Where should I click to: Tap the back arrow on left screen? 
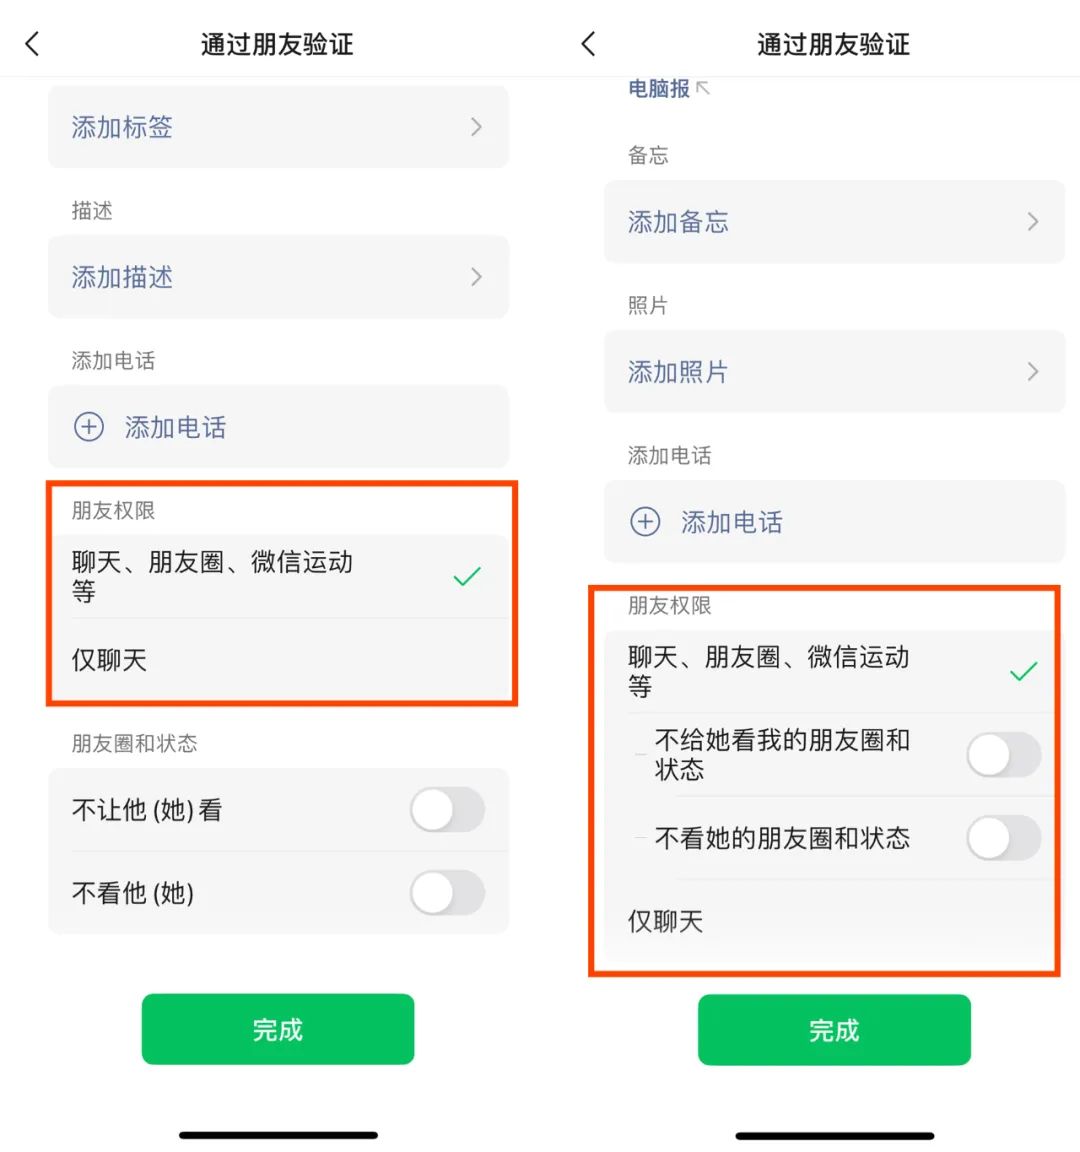pyautogui.click(x=32, y=44)
